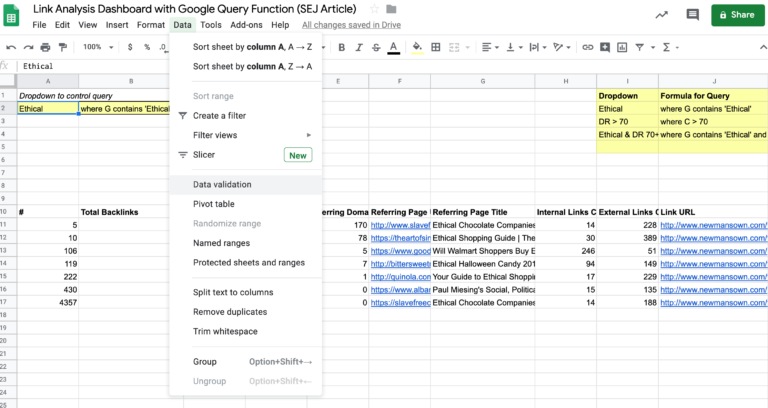The image size is (768, 408).
Task: Select Data validation from the menu
Action: pos(222,184)
